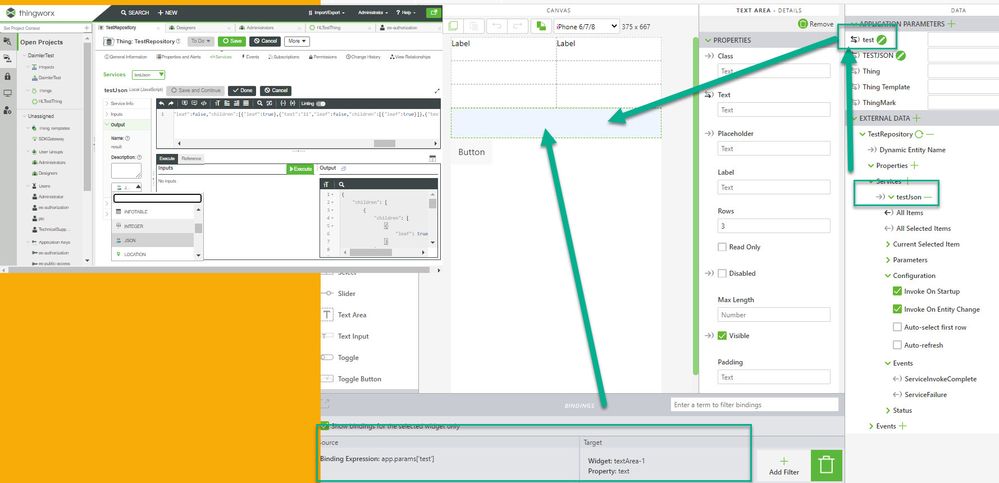Click the monitor icon in left sidebar

pos(7,93)
